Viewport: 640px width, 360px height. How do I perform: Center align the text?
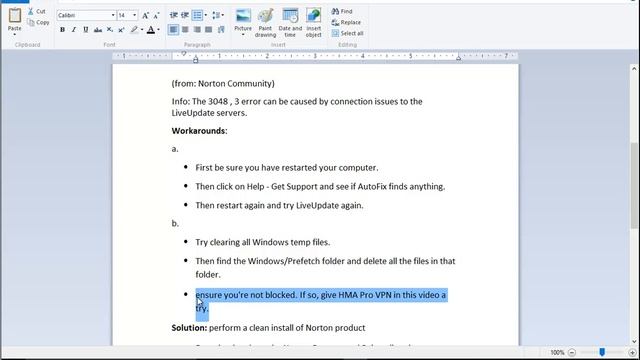pyautogui.click(x=185, y=29)
